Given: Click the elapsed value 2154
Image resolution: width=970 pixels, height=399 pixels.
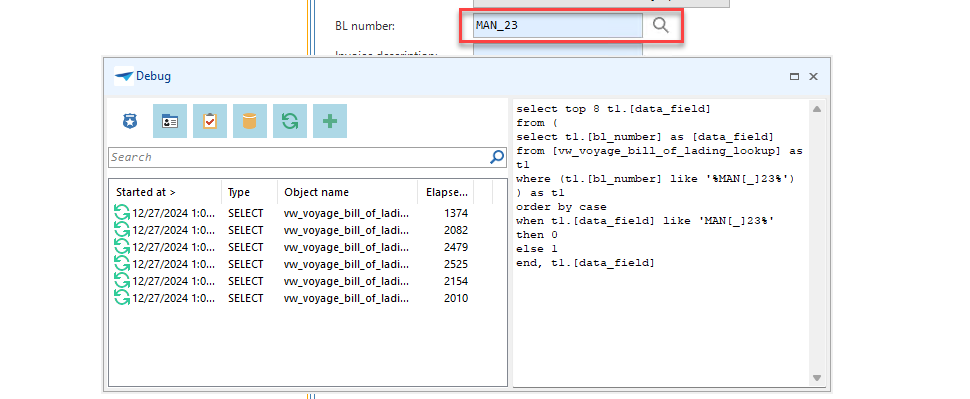Looking at the screenshot, I should pyautogui.click(x=456, y=281).
